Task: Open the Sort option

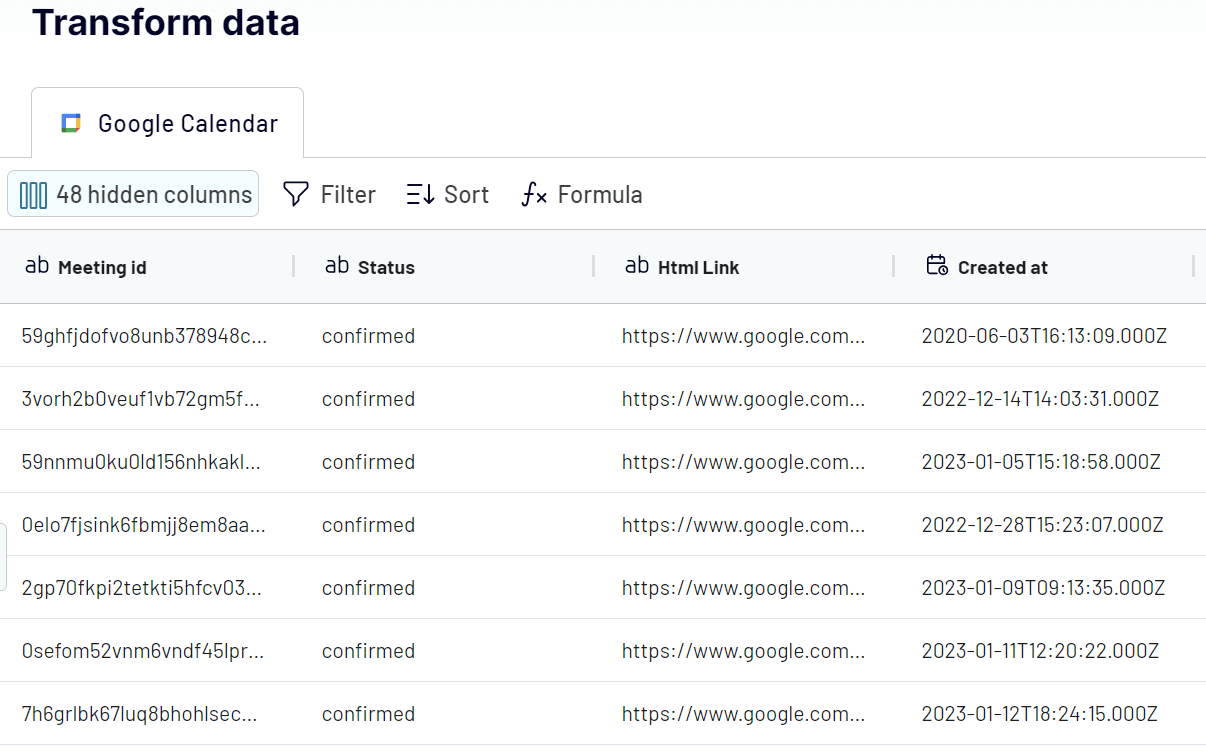Action: point(448,194)
